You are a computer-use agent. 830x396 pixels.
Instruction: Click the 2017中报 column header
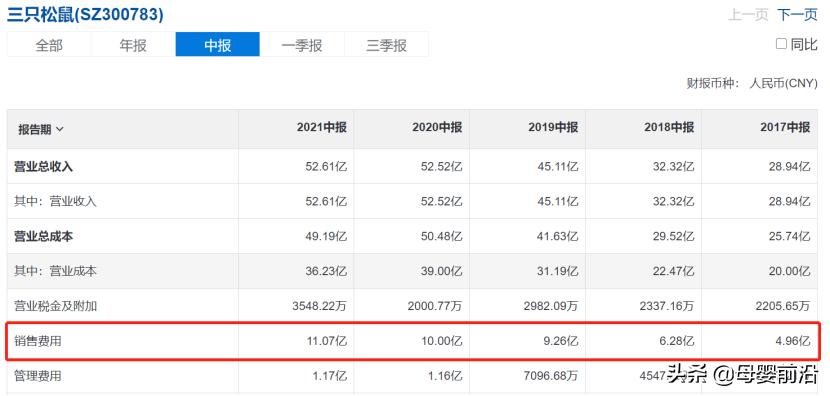784,128
